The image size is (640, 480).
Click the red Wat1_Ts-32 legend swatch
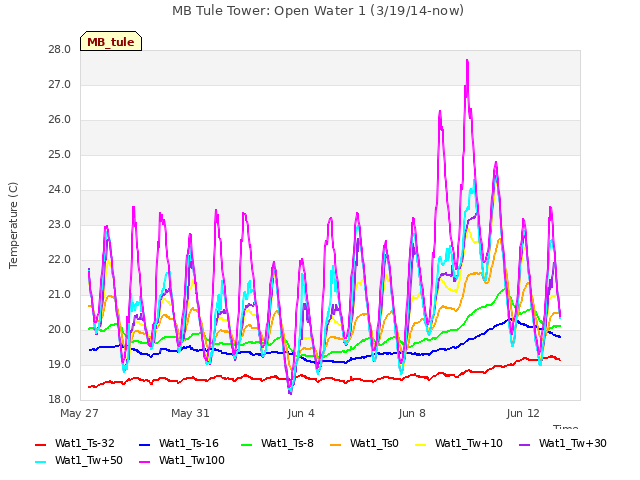point(41,444)
